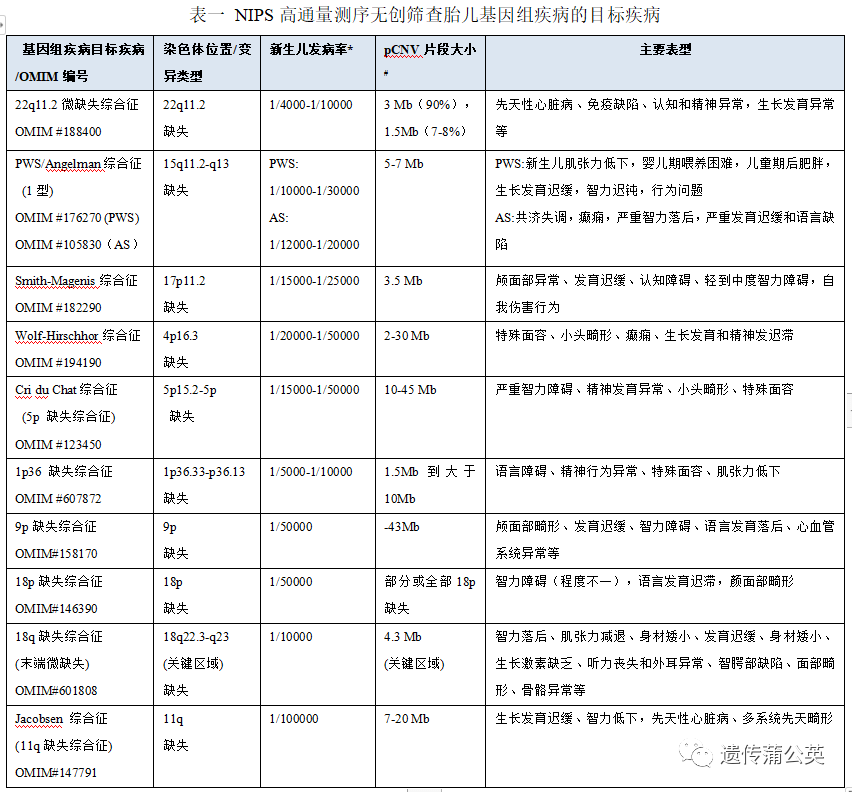This screenshot has width=852, height=792.
Task: Click the "Jacobsen 综合征" disease name
Action: tap(61, 719)
